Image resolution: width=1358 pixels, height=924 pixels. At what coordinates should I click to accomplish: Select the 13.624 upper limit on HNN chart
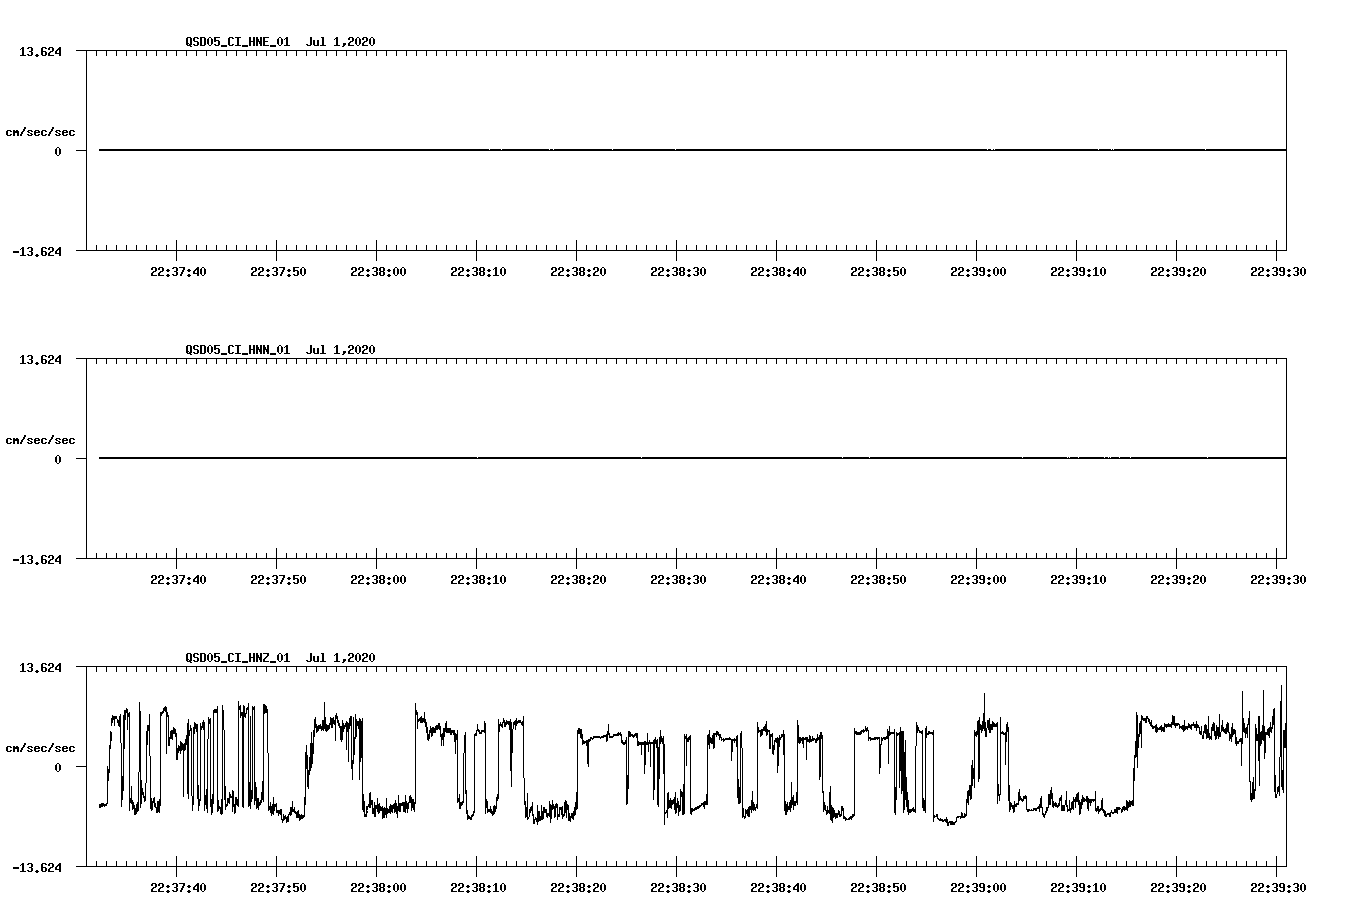(x=40, y=359)
